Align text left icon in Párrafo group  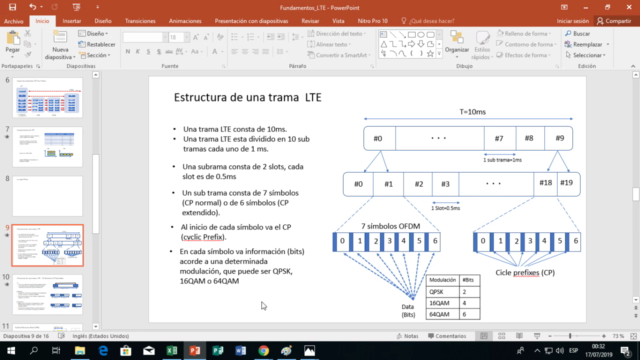(x=234, y=52)
